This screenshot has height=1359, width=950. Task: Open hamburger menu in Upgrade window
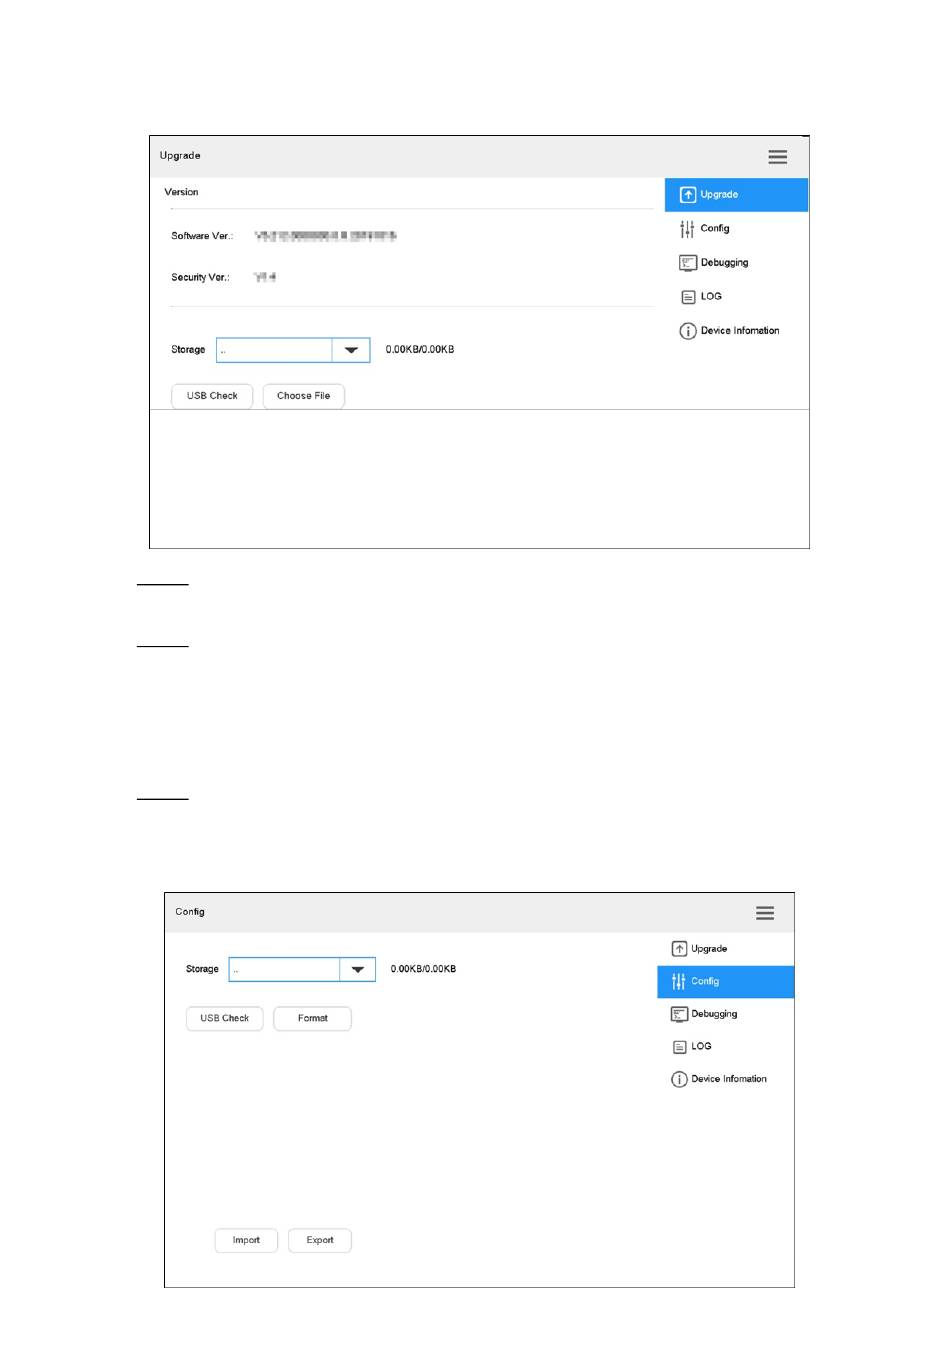pos(777,157)
